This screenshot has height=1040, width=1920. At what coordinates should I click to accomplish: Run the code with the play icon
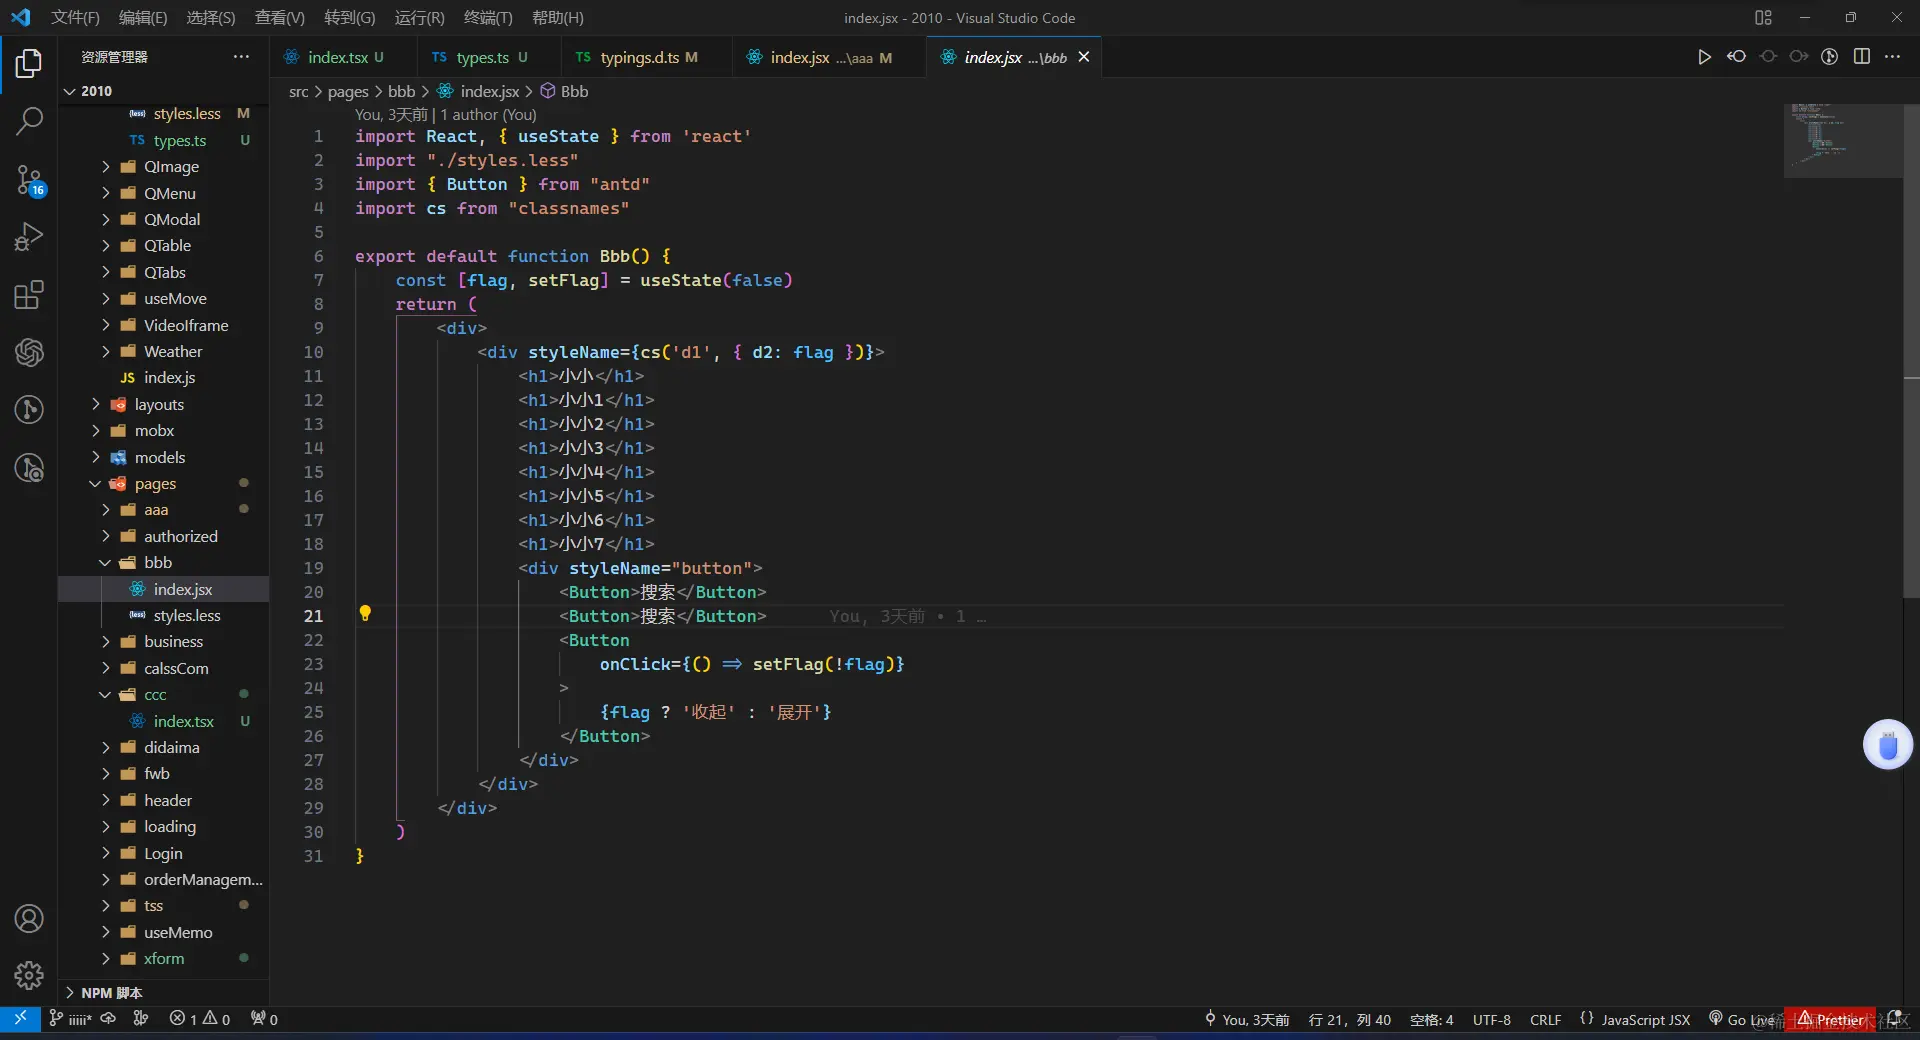tap(1704, 57)
